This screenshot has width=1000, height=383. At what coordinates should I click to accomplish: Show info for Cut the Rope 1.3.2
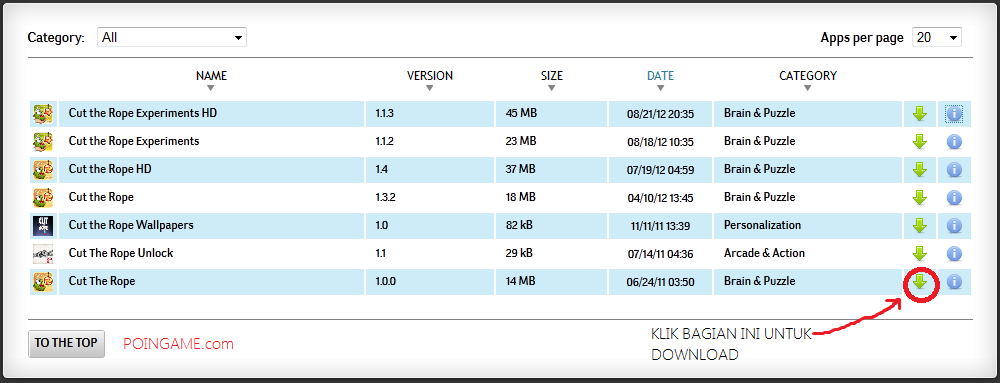[954, 198]
